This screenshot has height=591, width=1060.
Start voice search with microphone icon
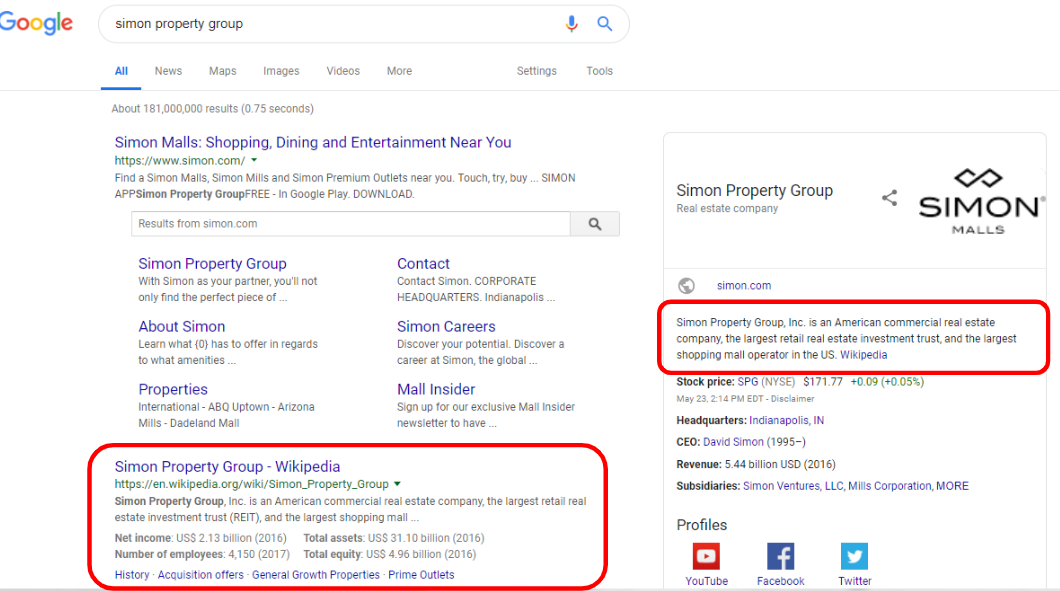coord(571,24)
